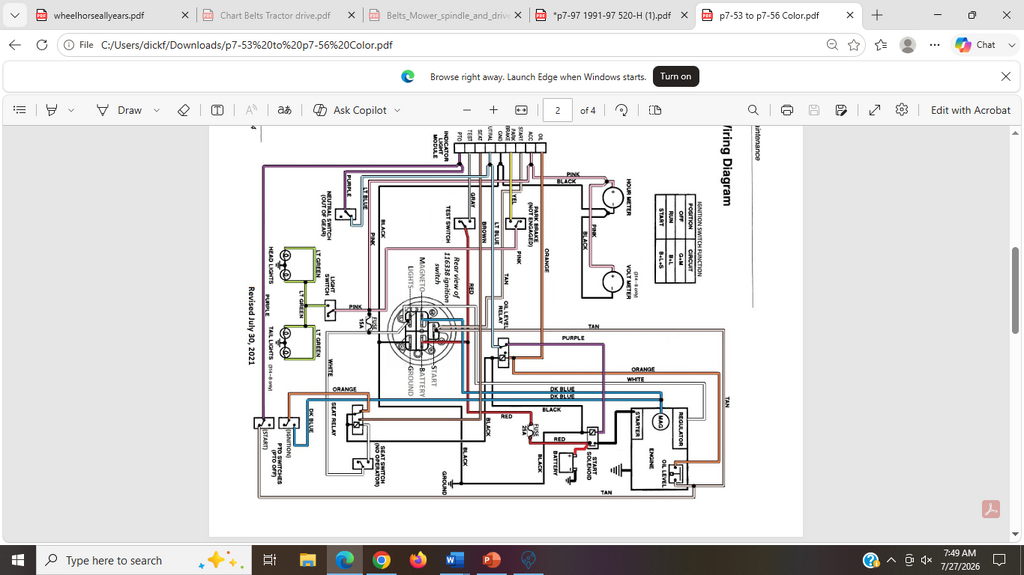The image size is (1024, 575).
Task: Toggle the muted volume icon
Action: pyautogui.click(x=926, y=560)
